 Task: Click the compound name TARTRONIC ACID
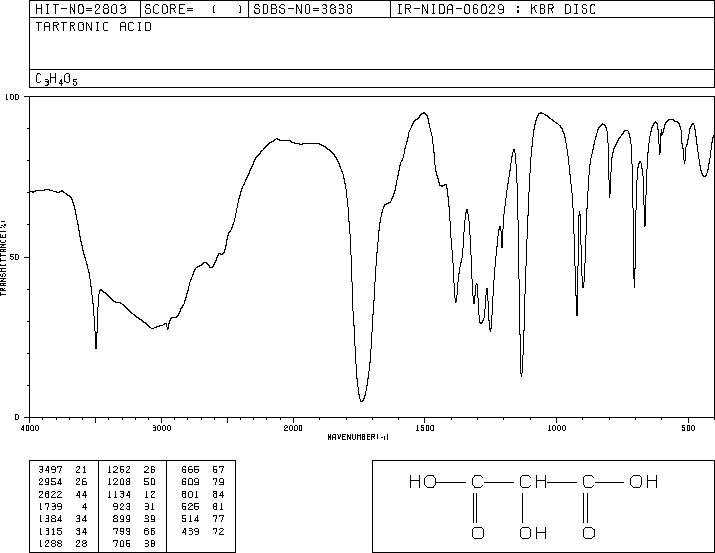point(93,27)
